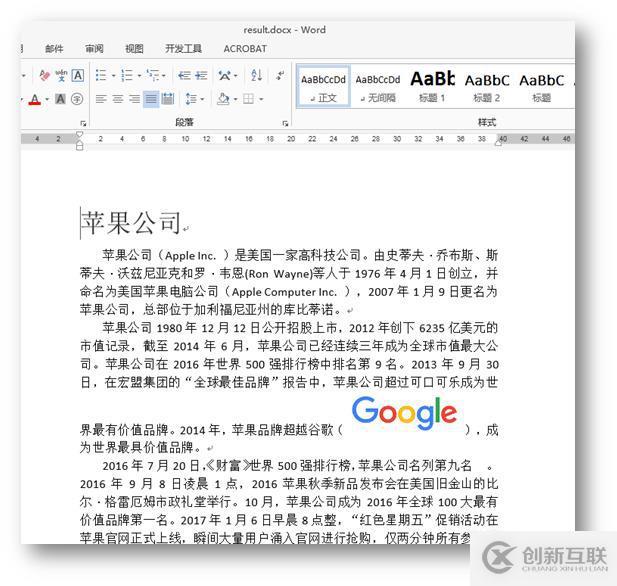The image size is (617, 586).
Task: Switch to the 视图 ribbon tab
Action: pos(134,49)
